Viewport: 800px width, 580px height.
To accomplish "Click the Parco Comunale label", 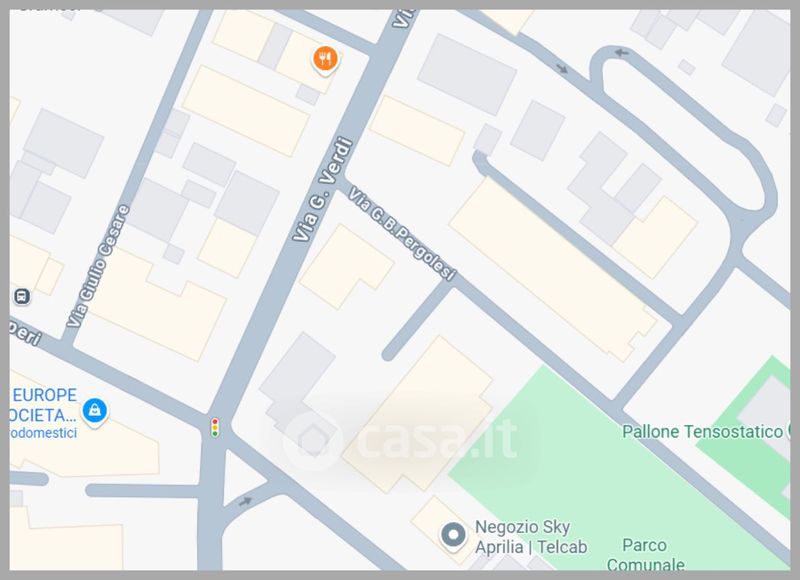I will (x=645, y=555).
